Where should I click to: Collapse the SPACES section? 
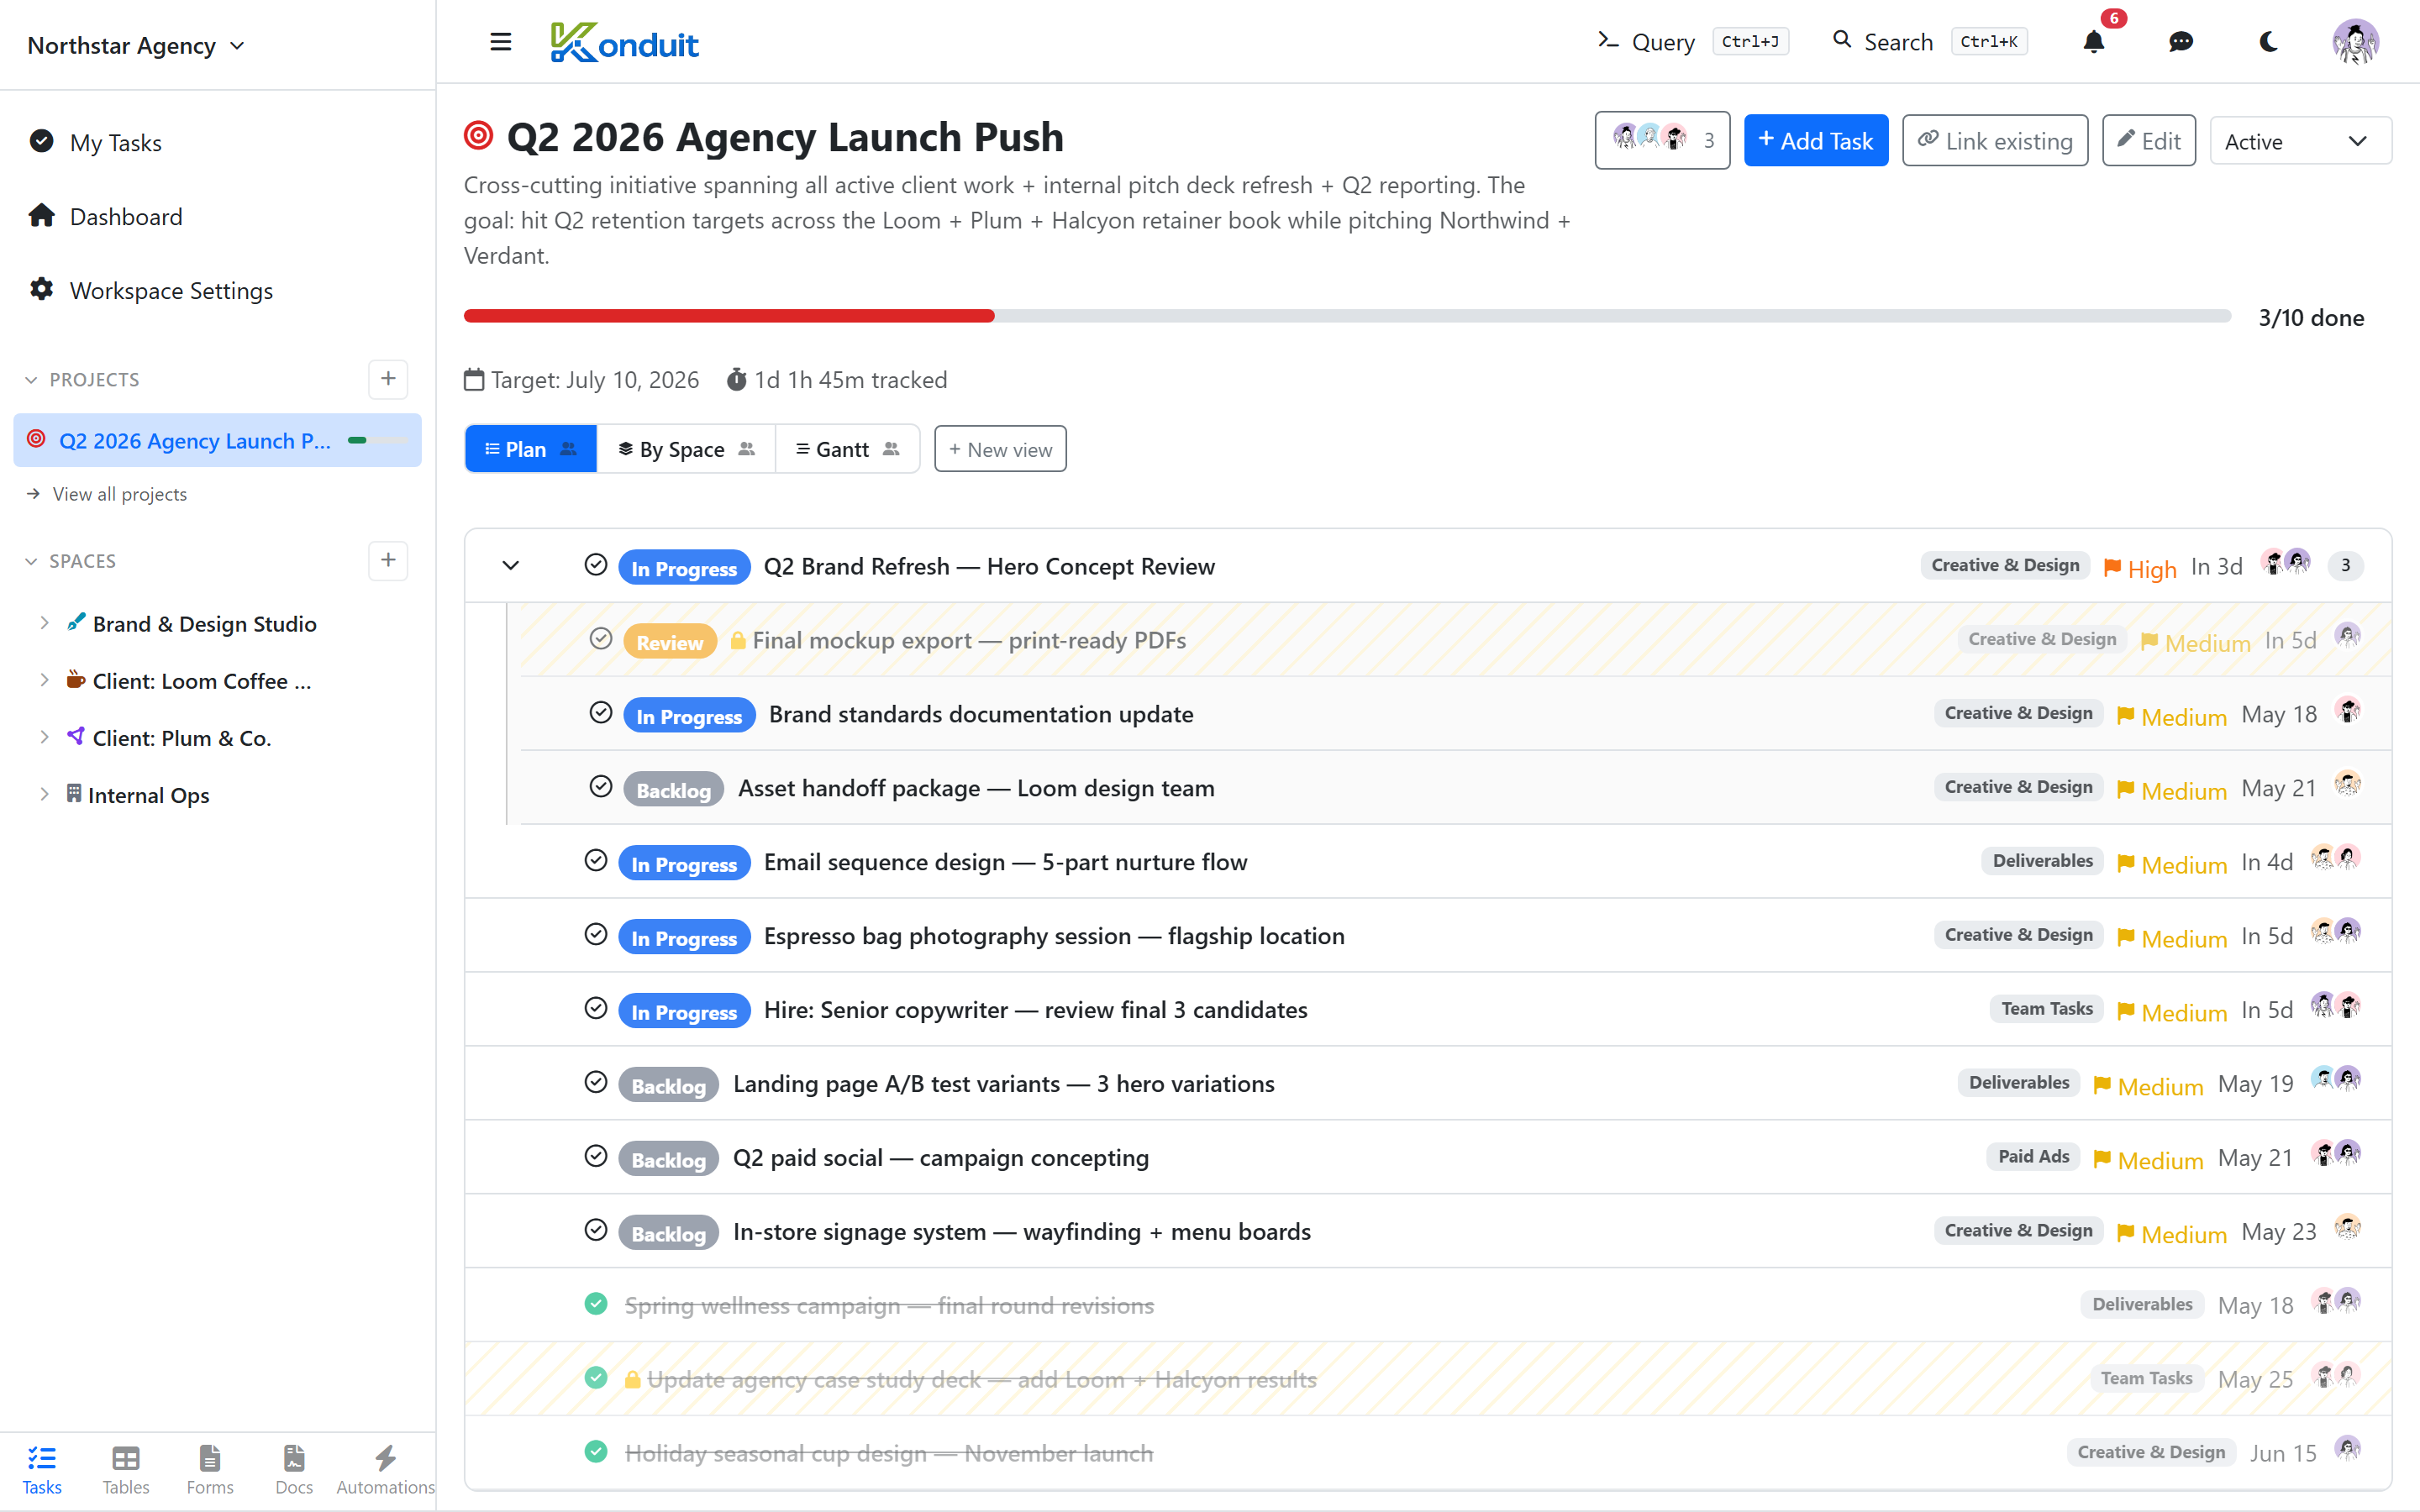coord(31,561)
